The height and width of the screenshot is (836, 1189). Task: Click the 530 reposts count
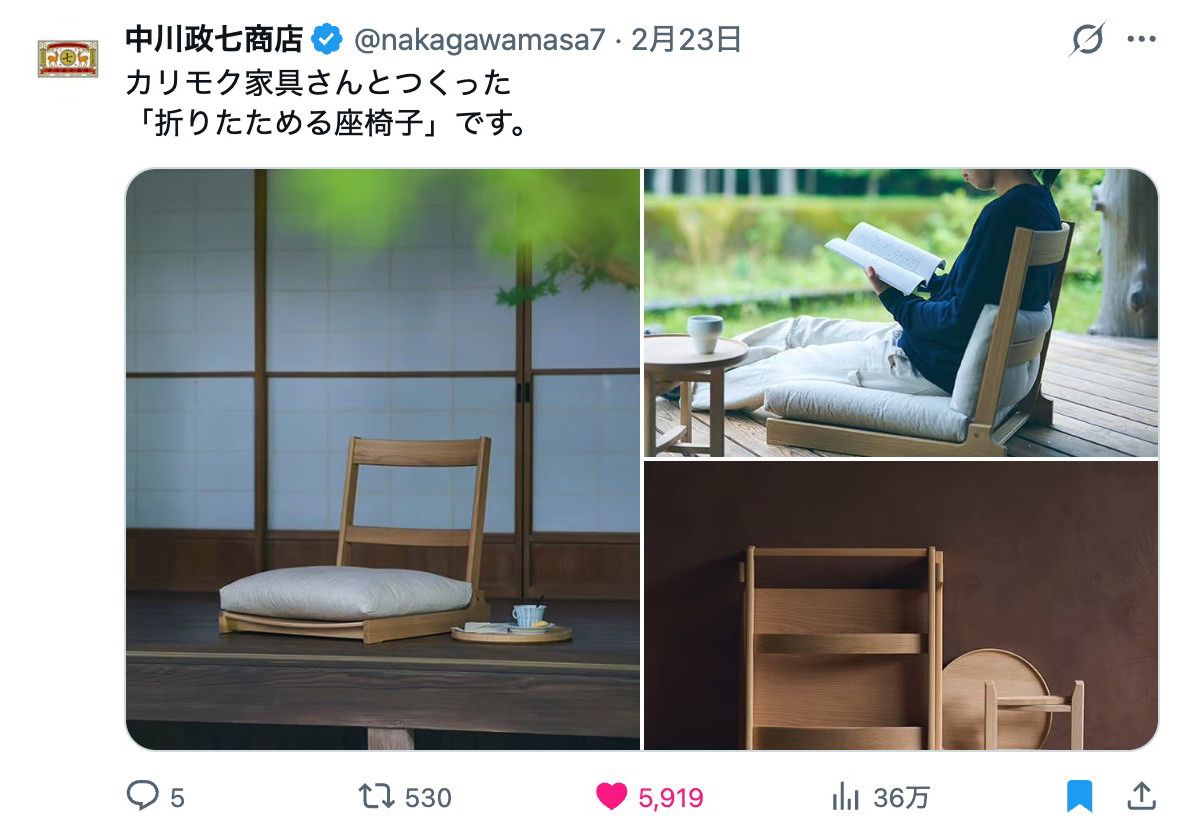pyautogui.click(x=428, y=797)
